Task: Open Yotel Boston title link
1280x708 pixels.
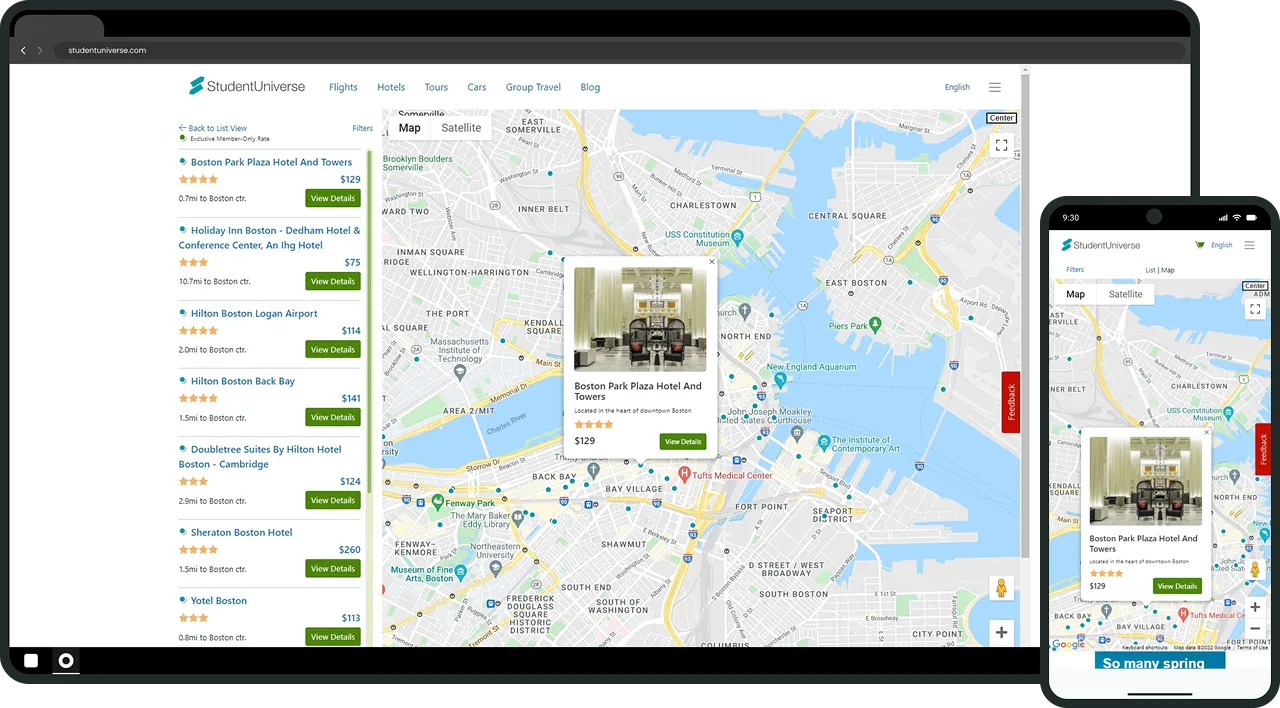Action: point(218,600)
